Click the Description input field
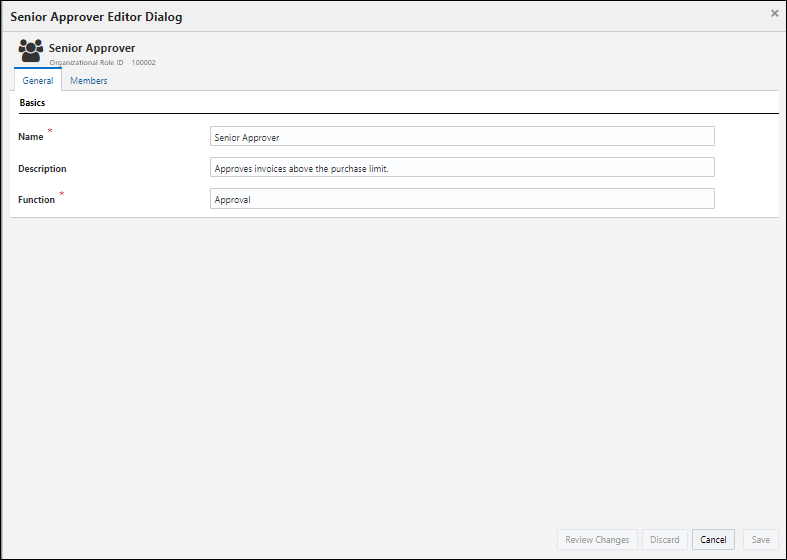 click(x=462, y=168)
